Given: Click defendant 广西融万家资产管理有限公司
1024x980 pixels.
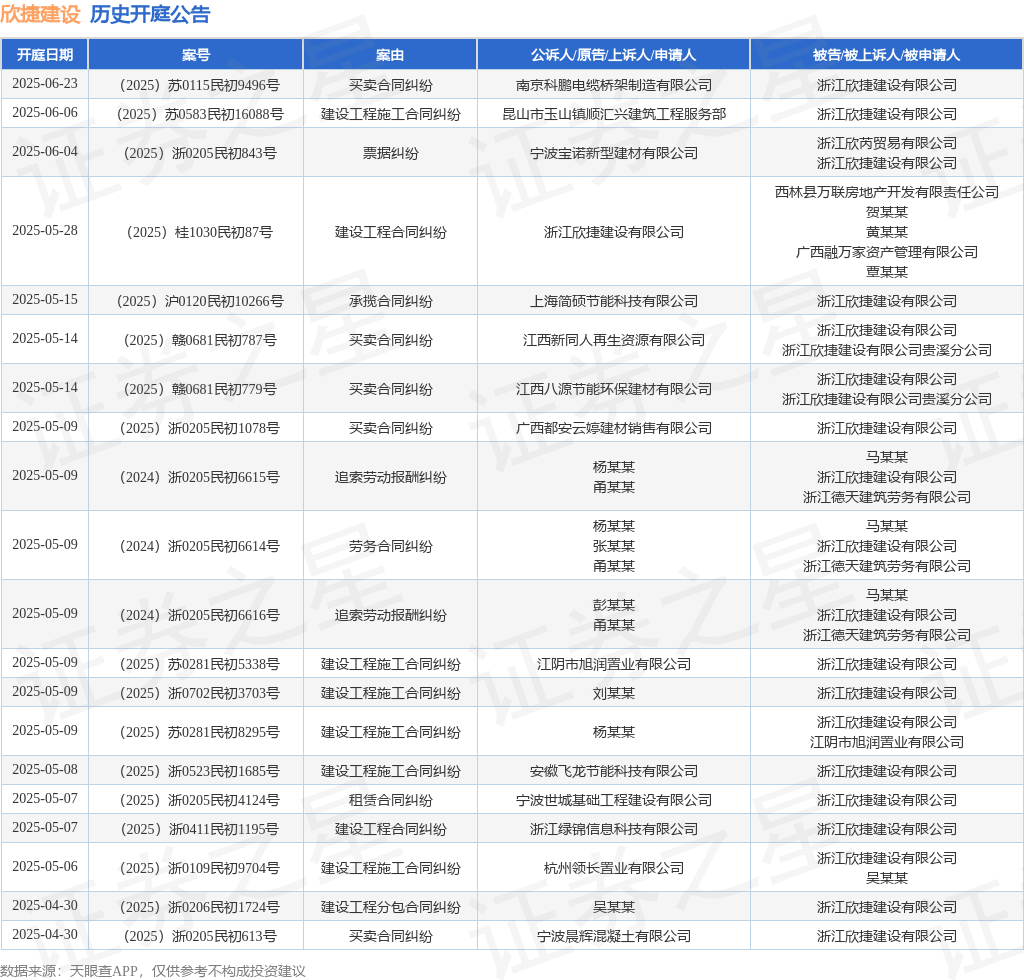Looking at the screenshot, I should pos(886,252).
